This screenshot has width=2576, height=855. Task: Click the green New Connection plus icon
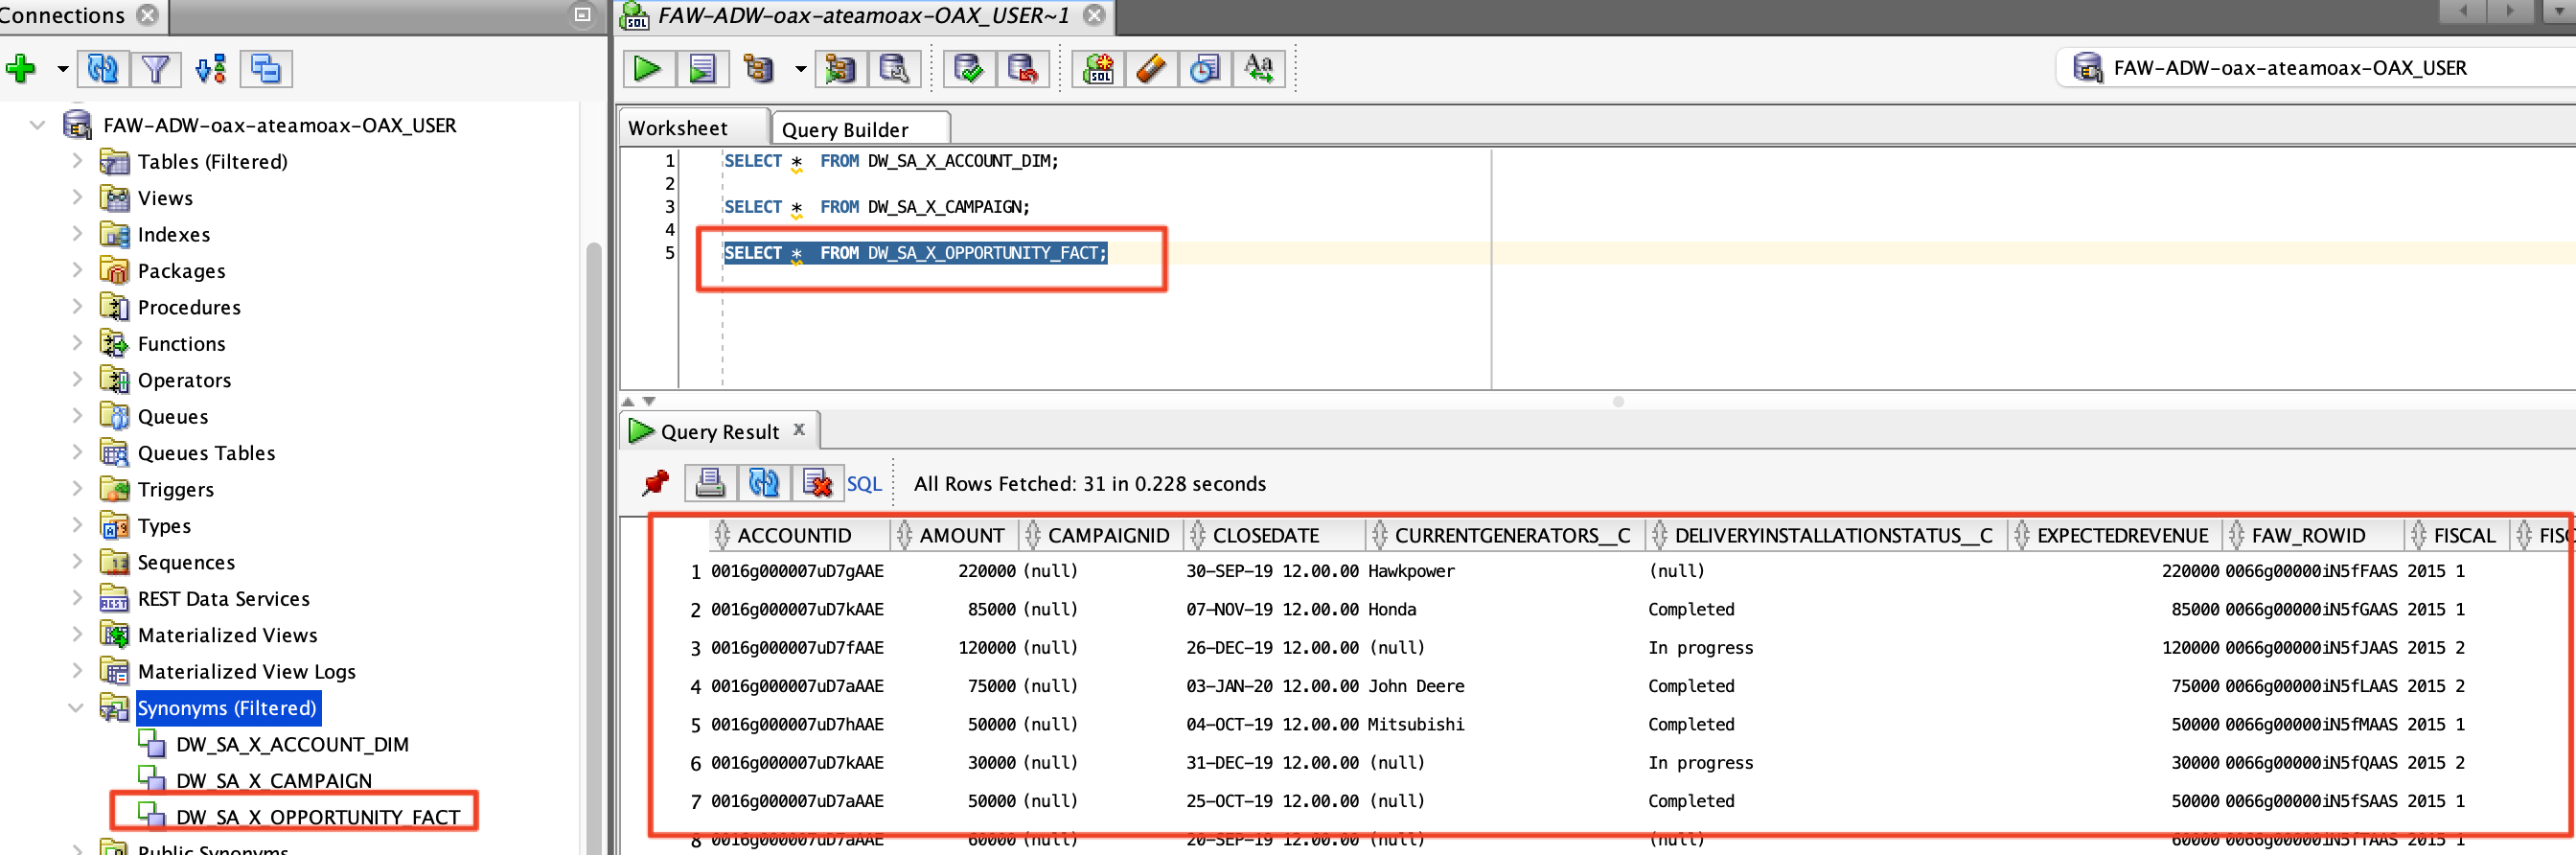[21, 69]
